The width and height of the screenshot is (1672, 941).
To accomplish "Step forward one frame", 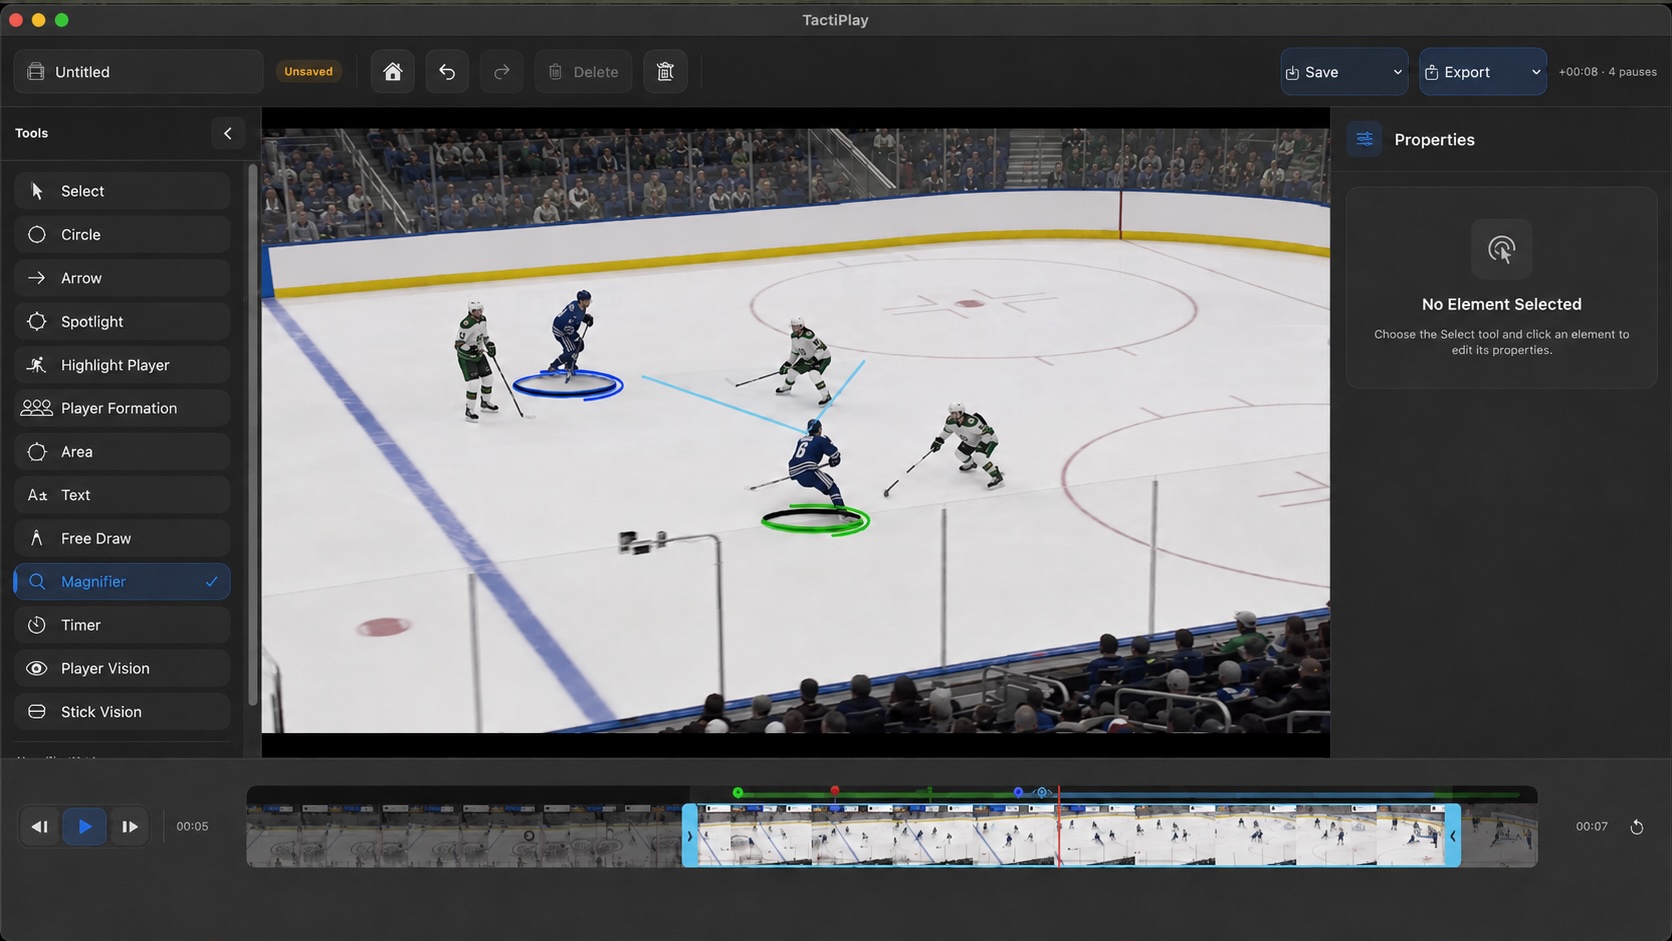I will click(130, 827).
